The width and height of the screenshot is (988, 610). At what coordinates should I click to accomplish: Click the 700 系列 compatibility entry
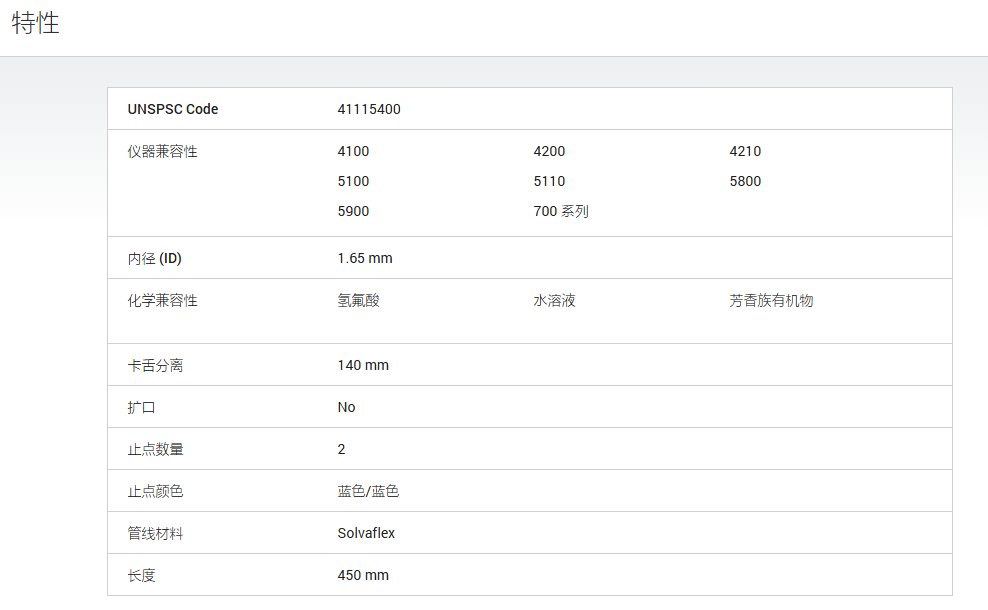[x=561, y=211]
